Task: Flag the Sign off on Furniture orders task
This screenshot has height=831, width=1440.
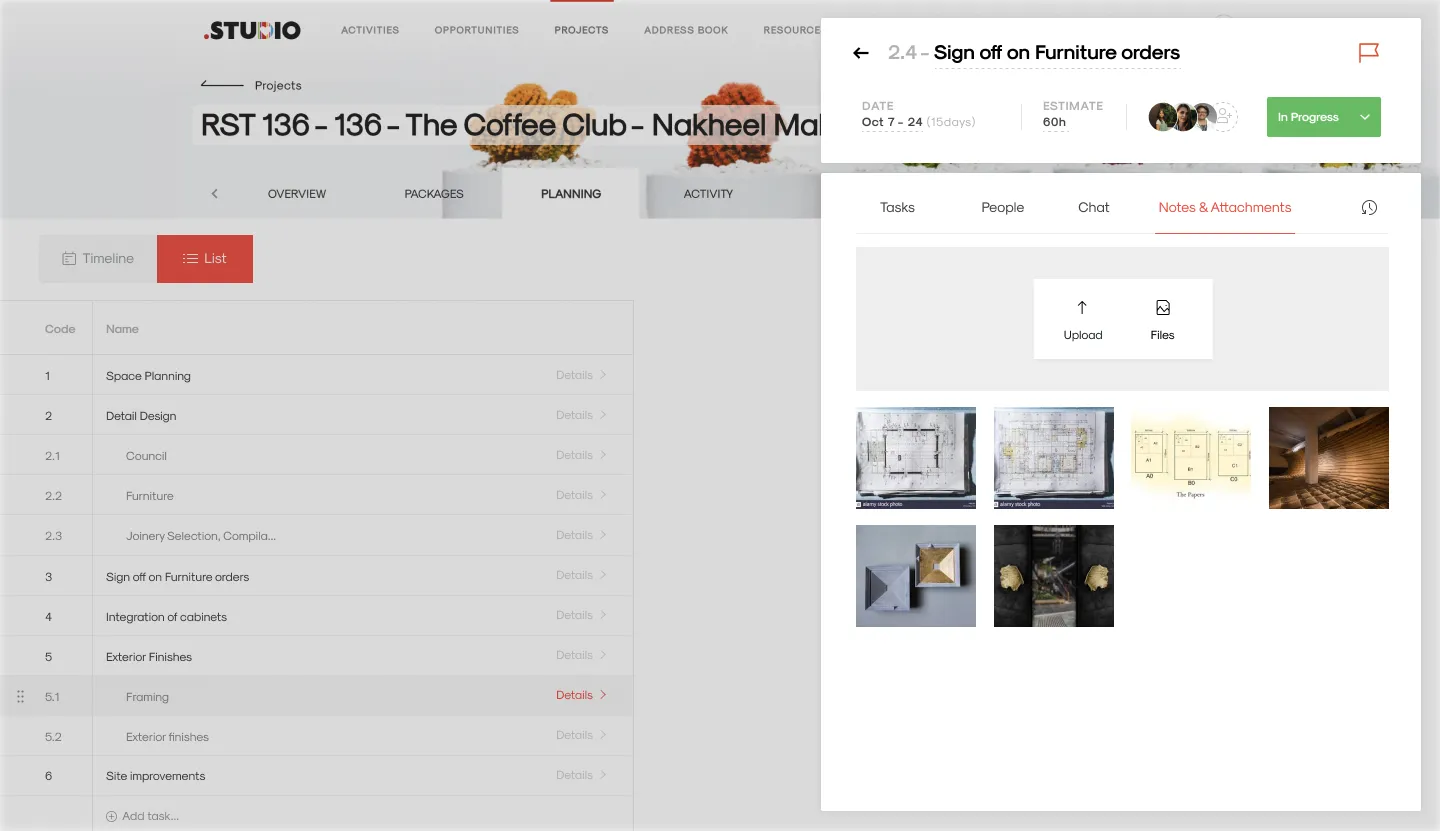Action: [1368, 53]
